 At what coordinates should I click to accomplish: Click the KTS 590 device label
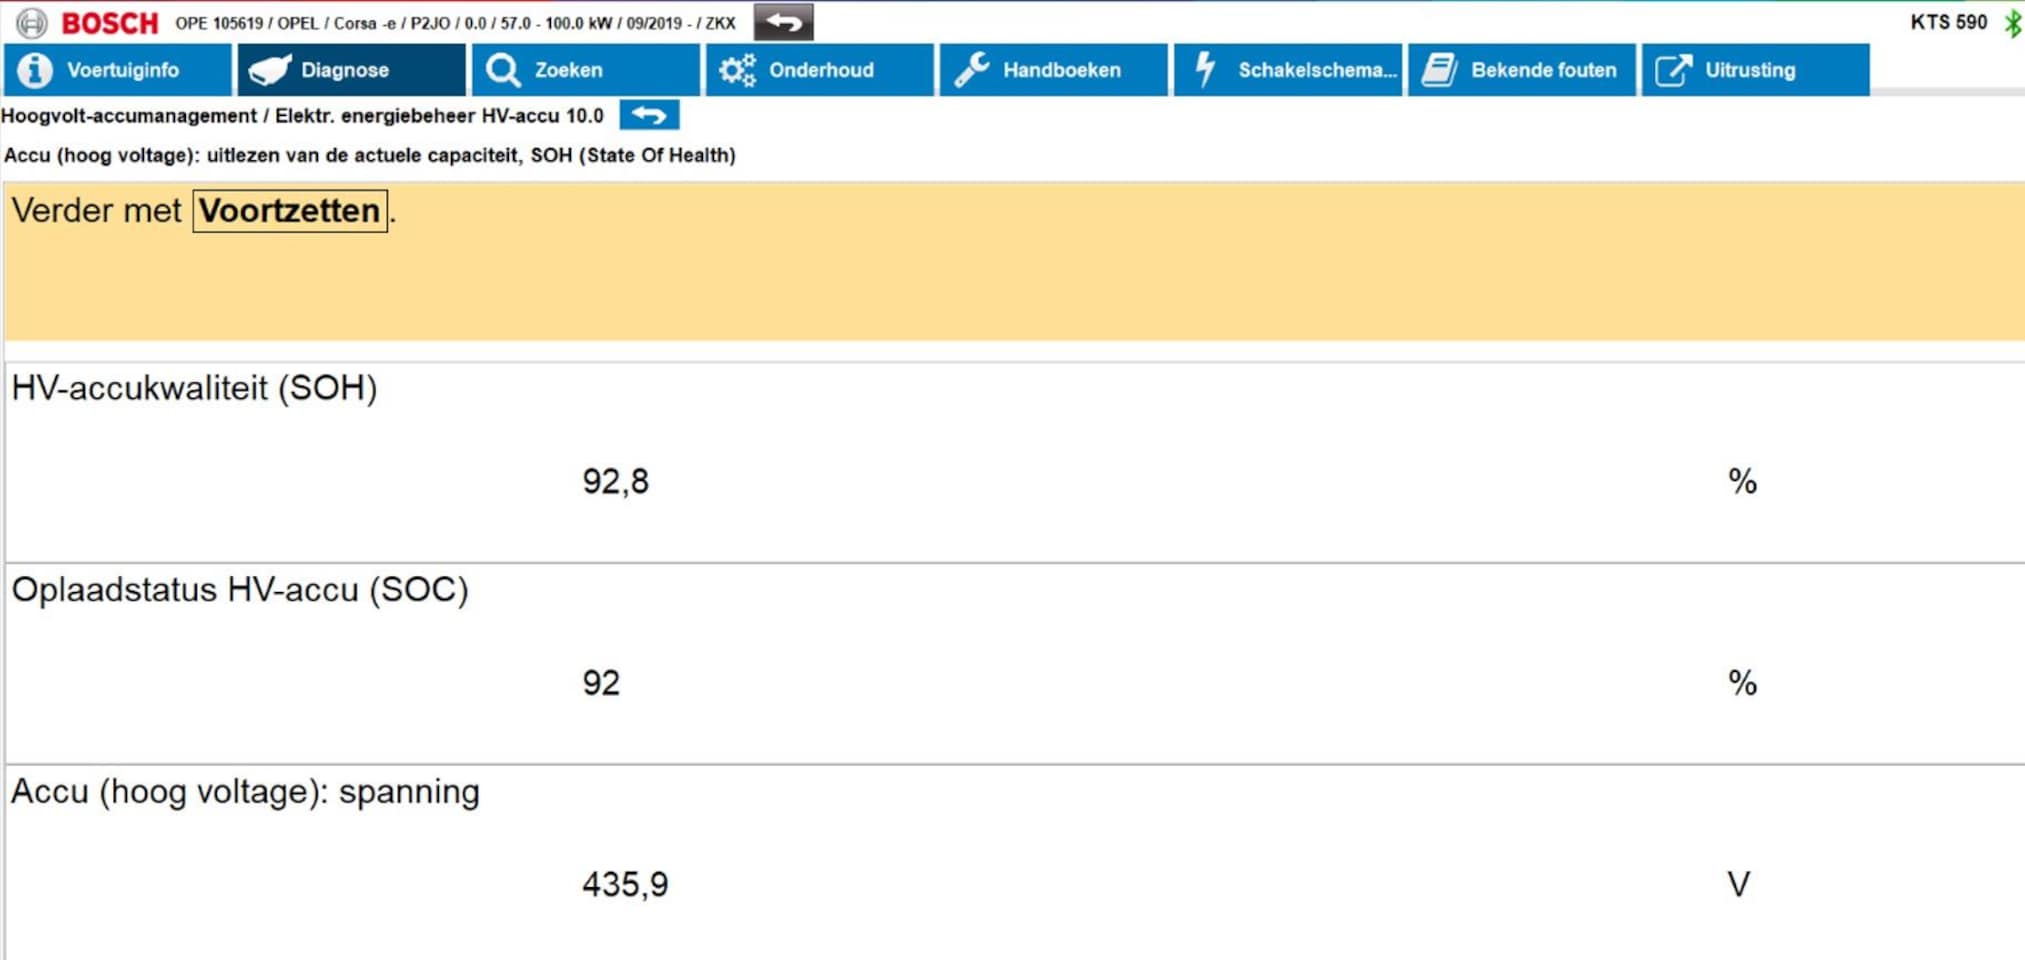point(1948,22)
